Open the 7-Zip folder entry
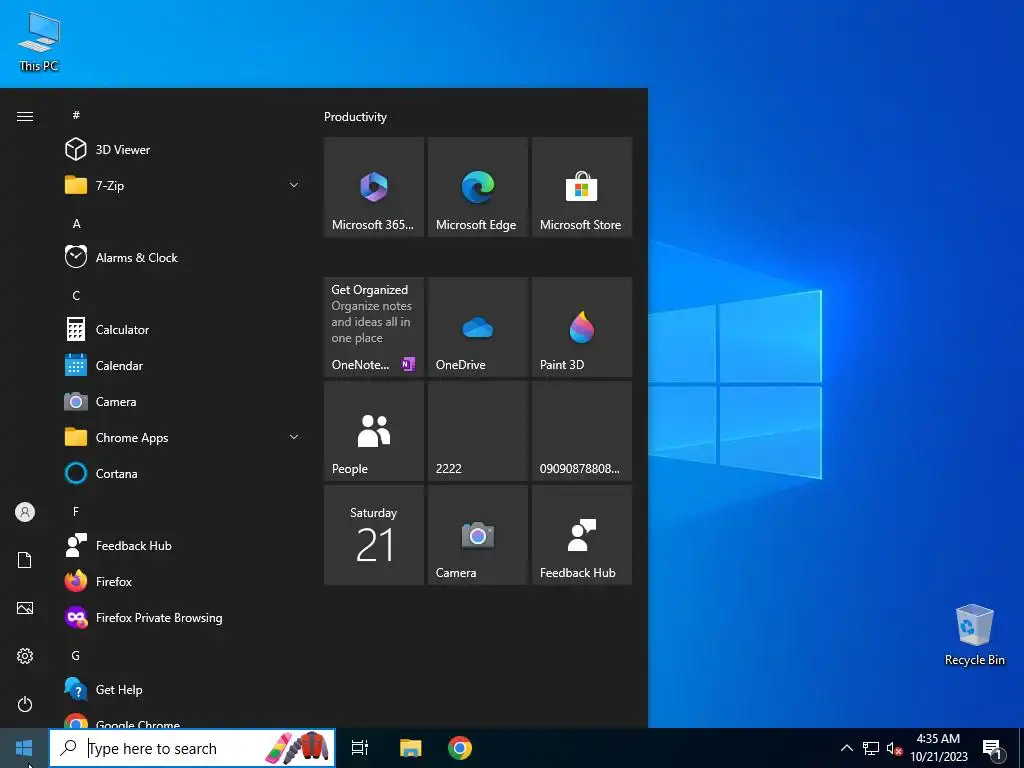Viewport: 1024px width, 768px height. (x=183, y=185)
